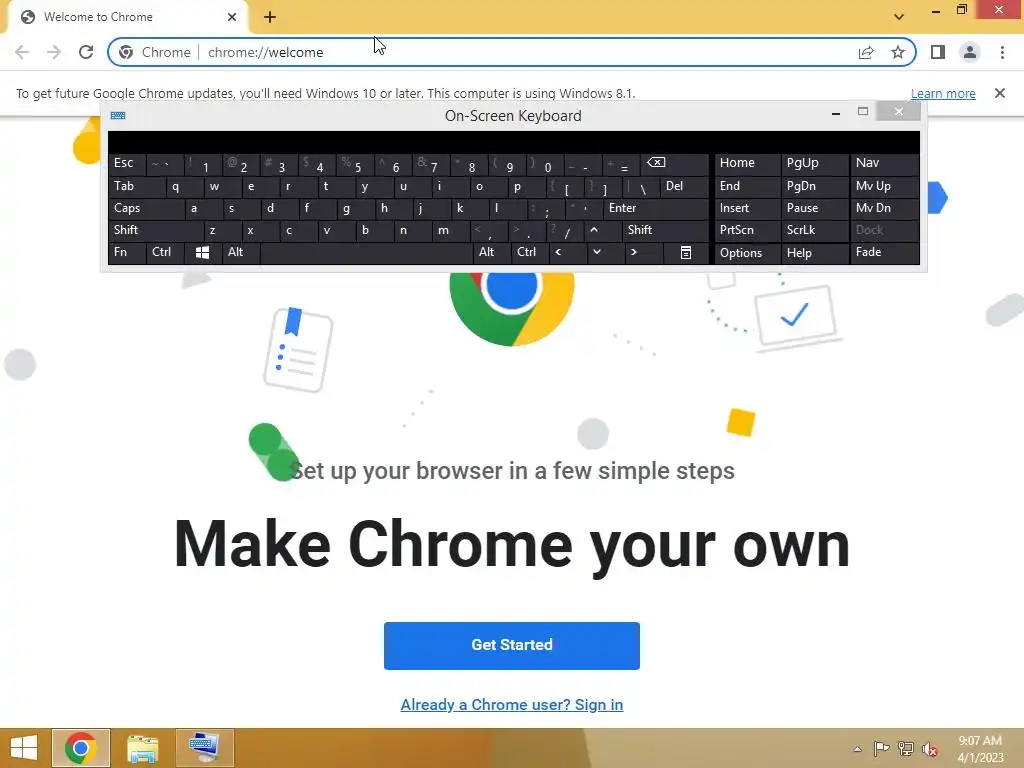1024x768 pixels.
Task: Tap the Esc key
Action: (x=127, y=163)
